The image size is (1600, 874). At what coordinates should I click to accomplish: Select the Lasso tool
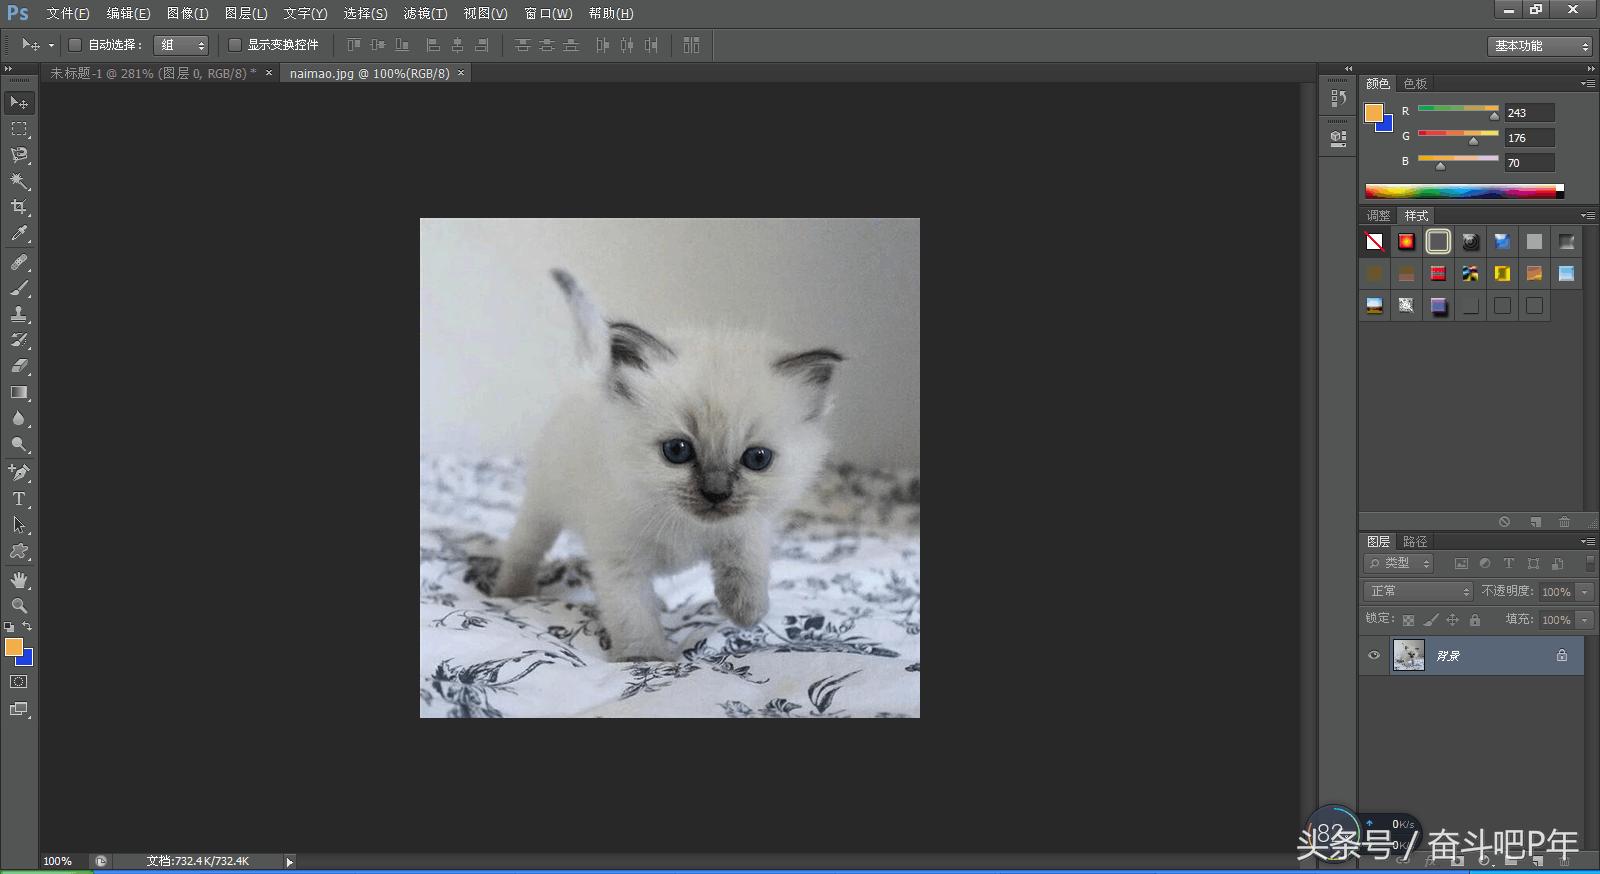(19, 155)
